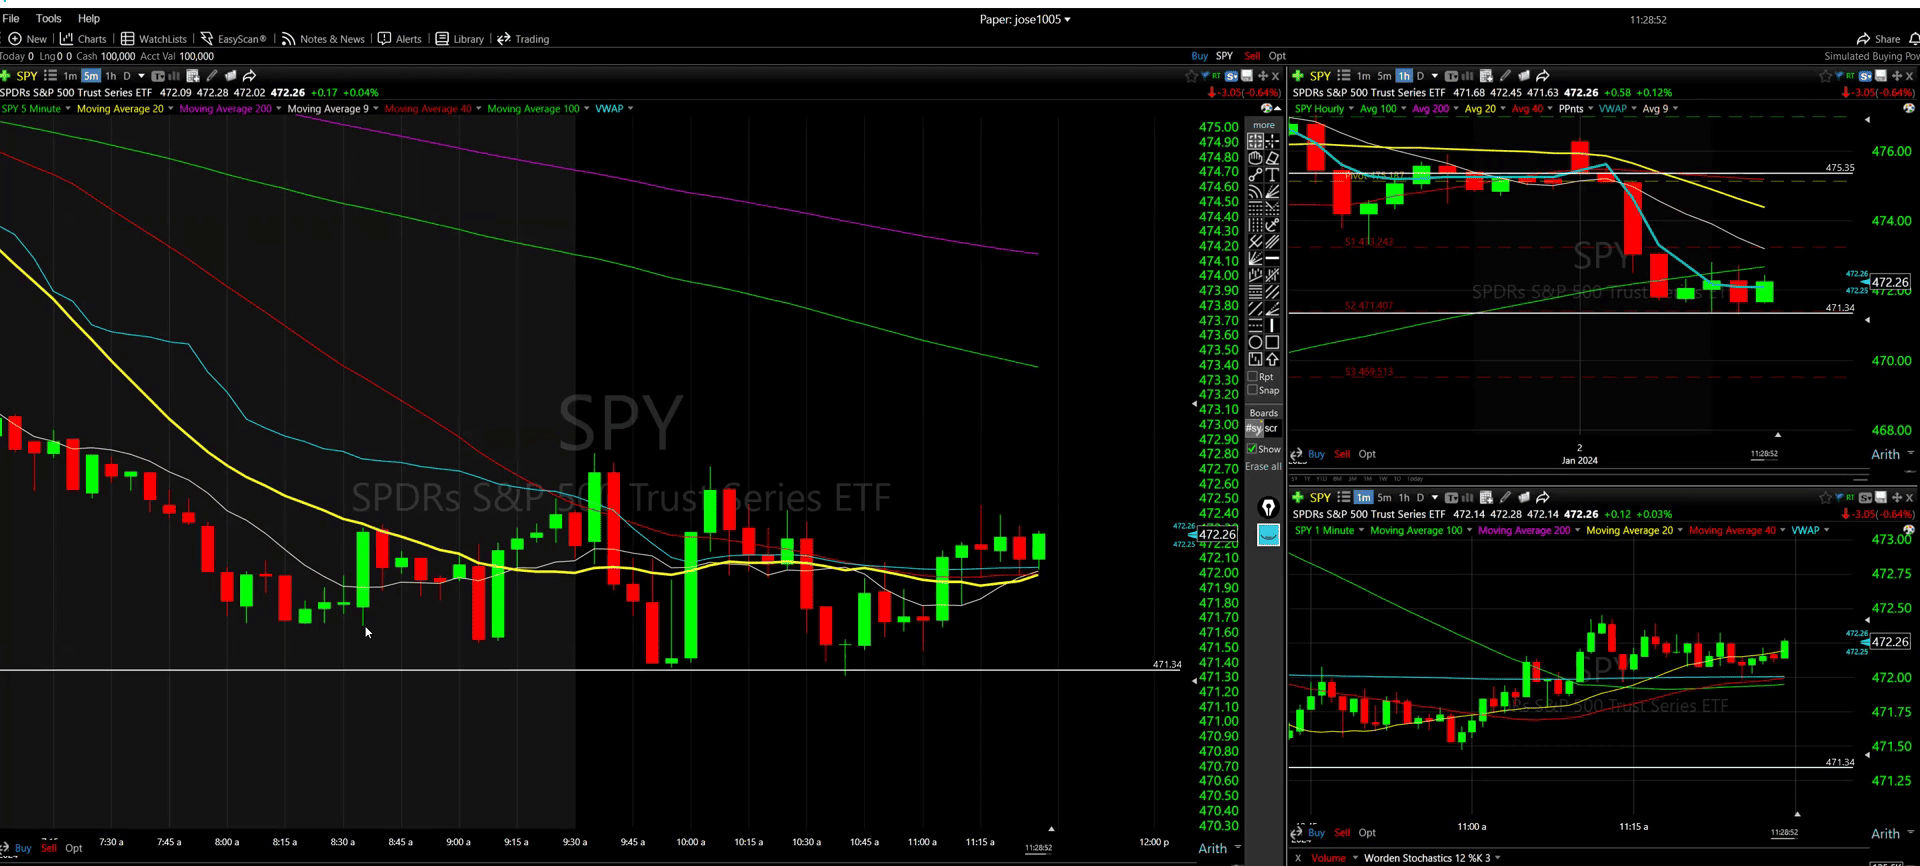The image size is (1920, 866).
Task: Click Erase all in the drawing panel
Action: 1263,467
